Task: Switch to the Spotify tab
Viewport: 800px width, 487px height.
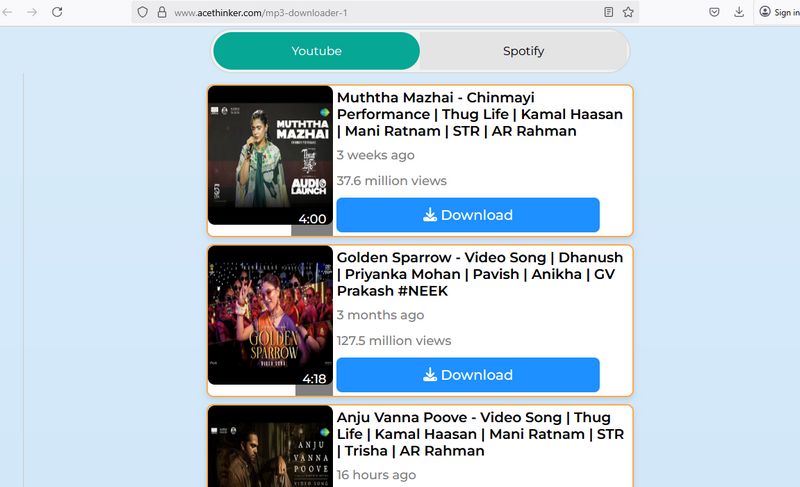Action: tap(523, 51)
